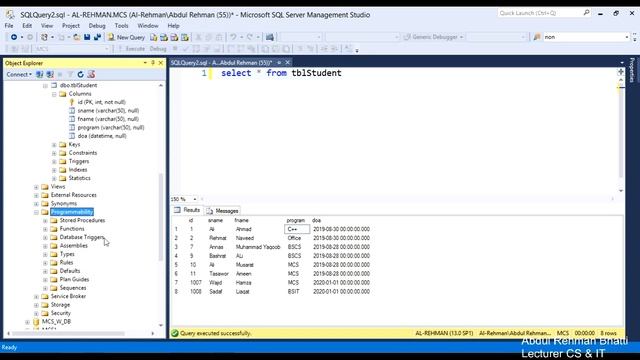Expand the Security folder node

click(x=36, y=313)
